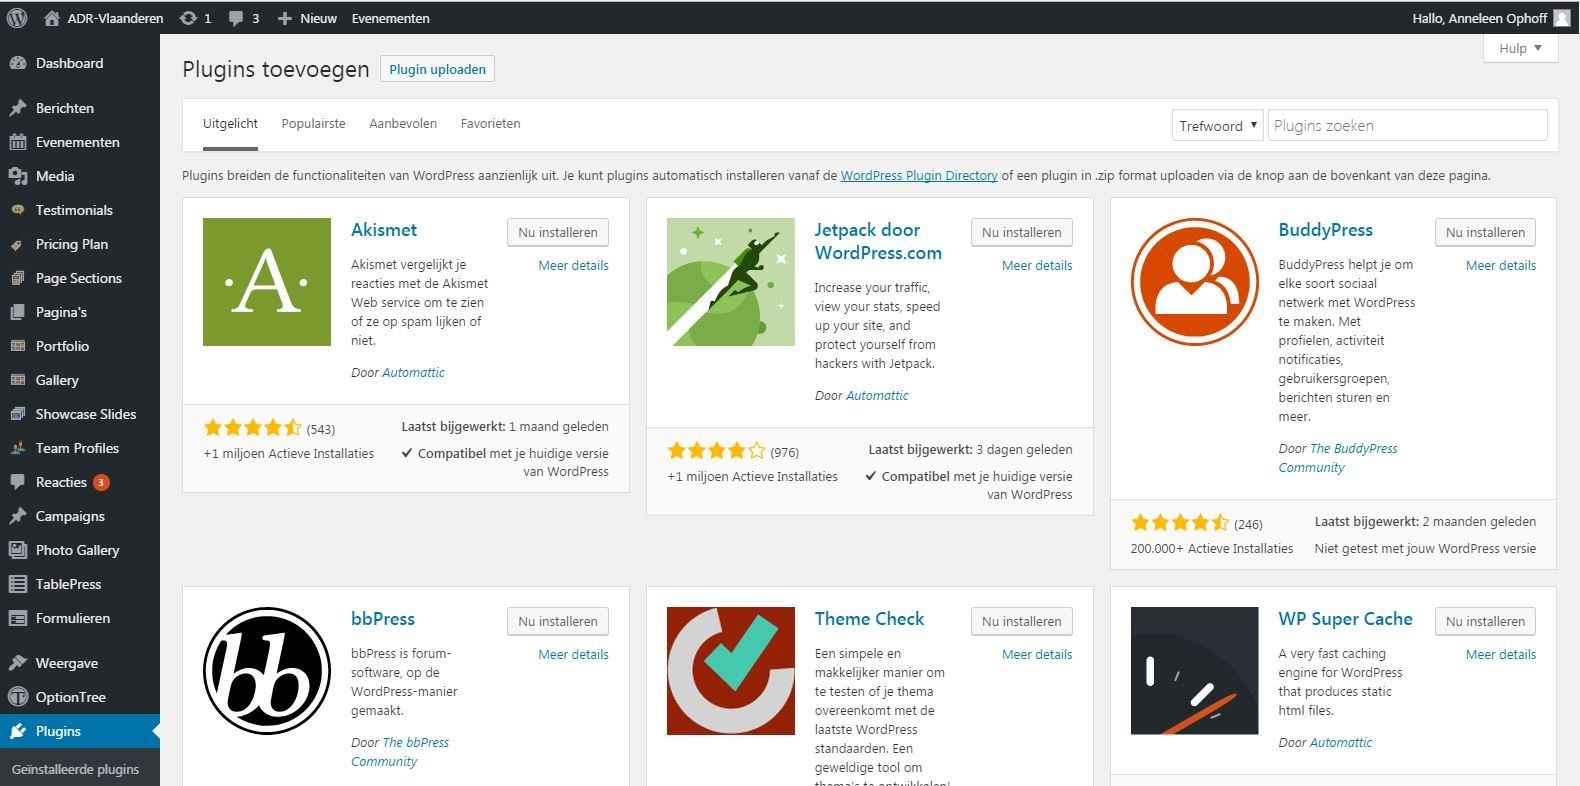Click the Berichten pushpin icon

click(x=18, y=108)
